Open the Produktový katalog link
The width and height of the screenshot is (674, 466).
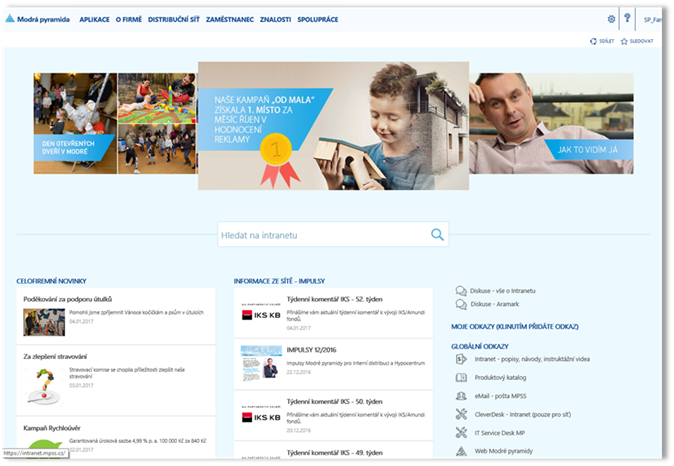point(500,377)
